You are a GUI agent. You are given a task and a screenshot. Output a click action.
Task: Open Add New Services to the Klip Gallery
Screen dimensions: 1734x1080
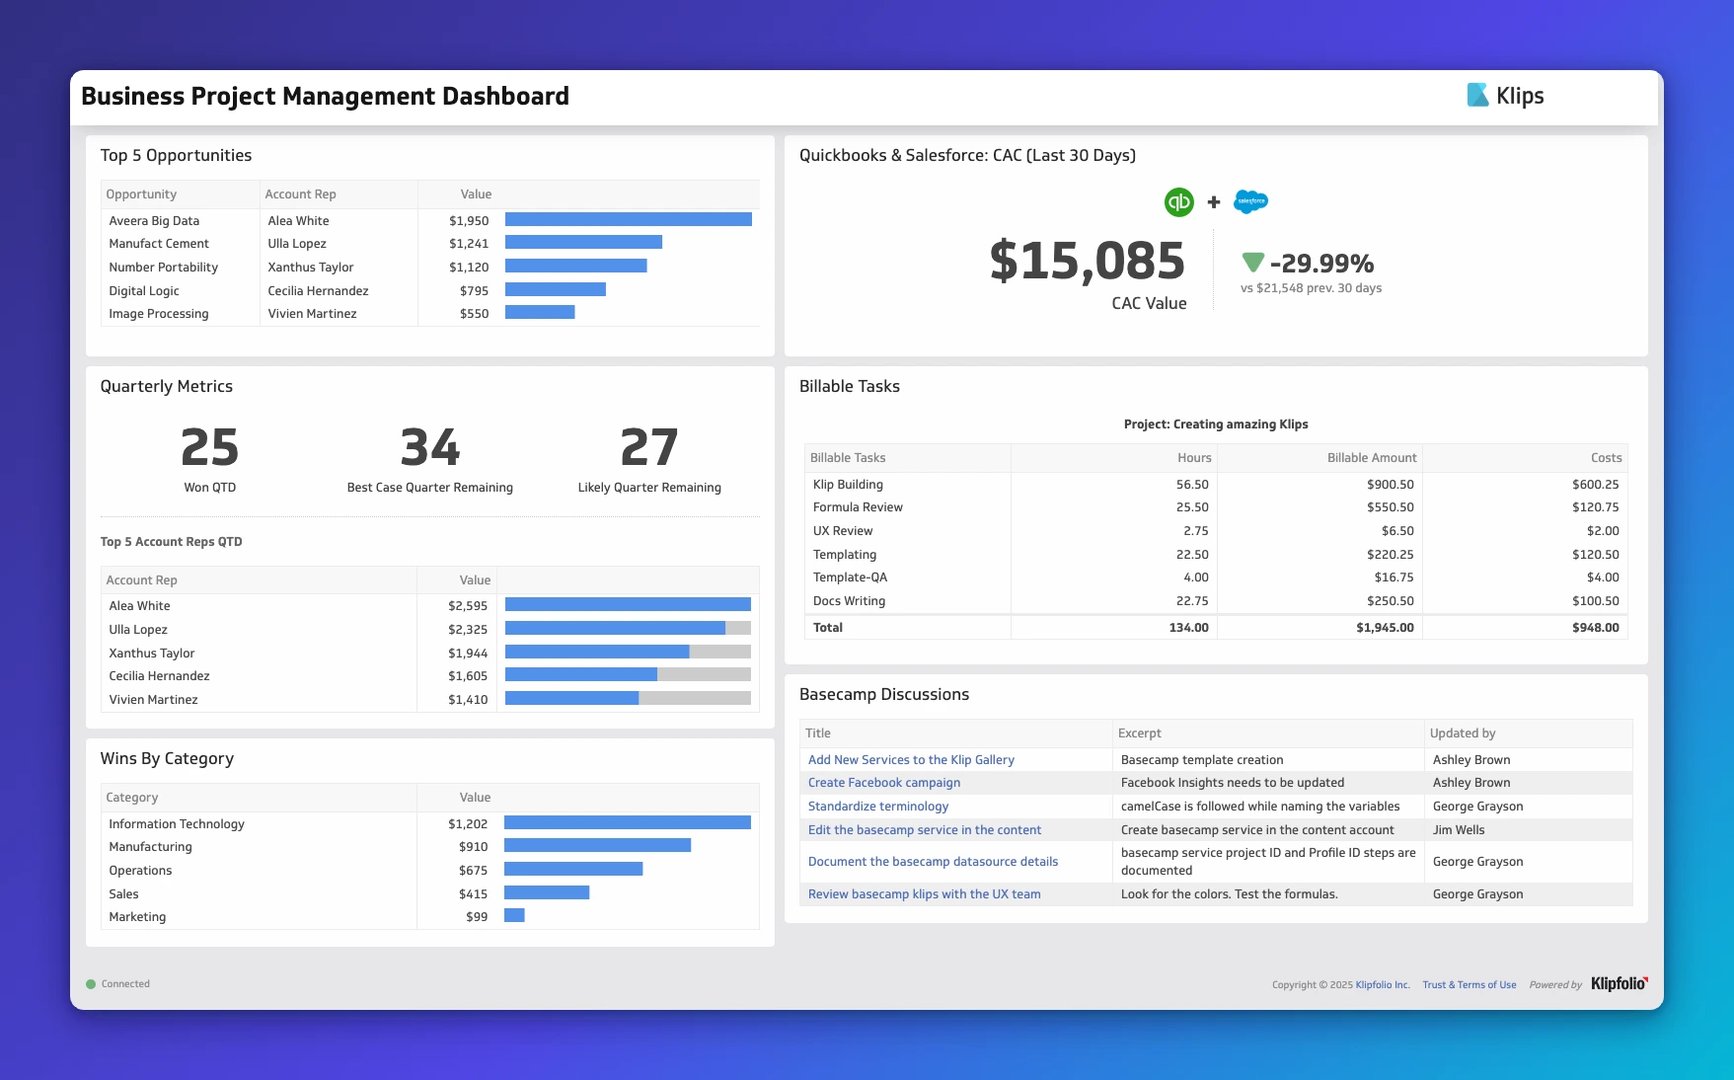click(911, 760)
